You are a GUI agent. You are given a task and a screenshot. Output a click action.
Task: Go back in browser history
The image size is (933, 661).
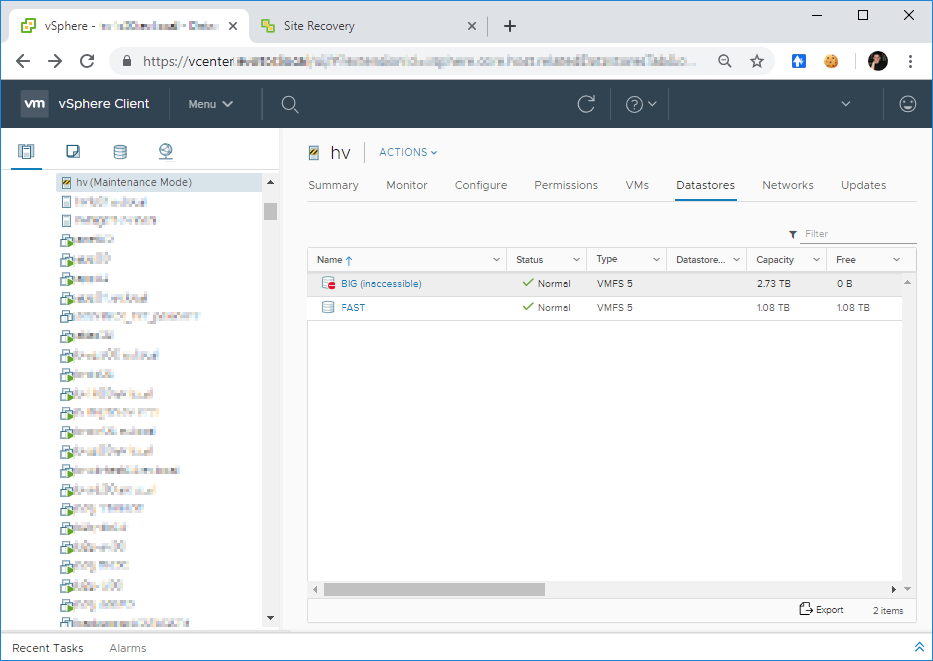pyautogui.click(x=23, y=61)
